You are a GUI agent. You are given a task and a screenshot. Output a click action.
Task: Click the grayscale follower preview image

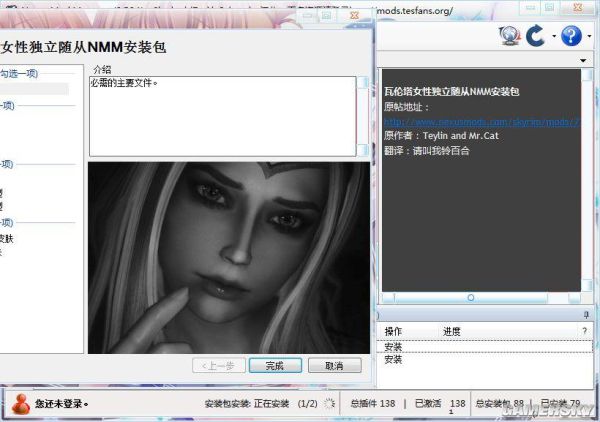click(x=229, y=257)
